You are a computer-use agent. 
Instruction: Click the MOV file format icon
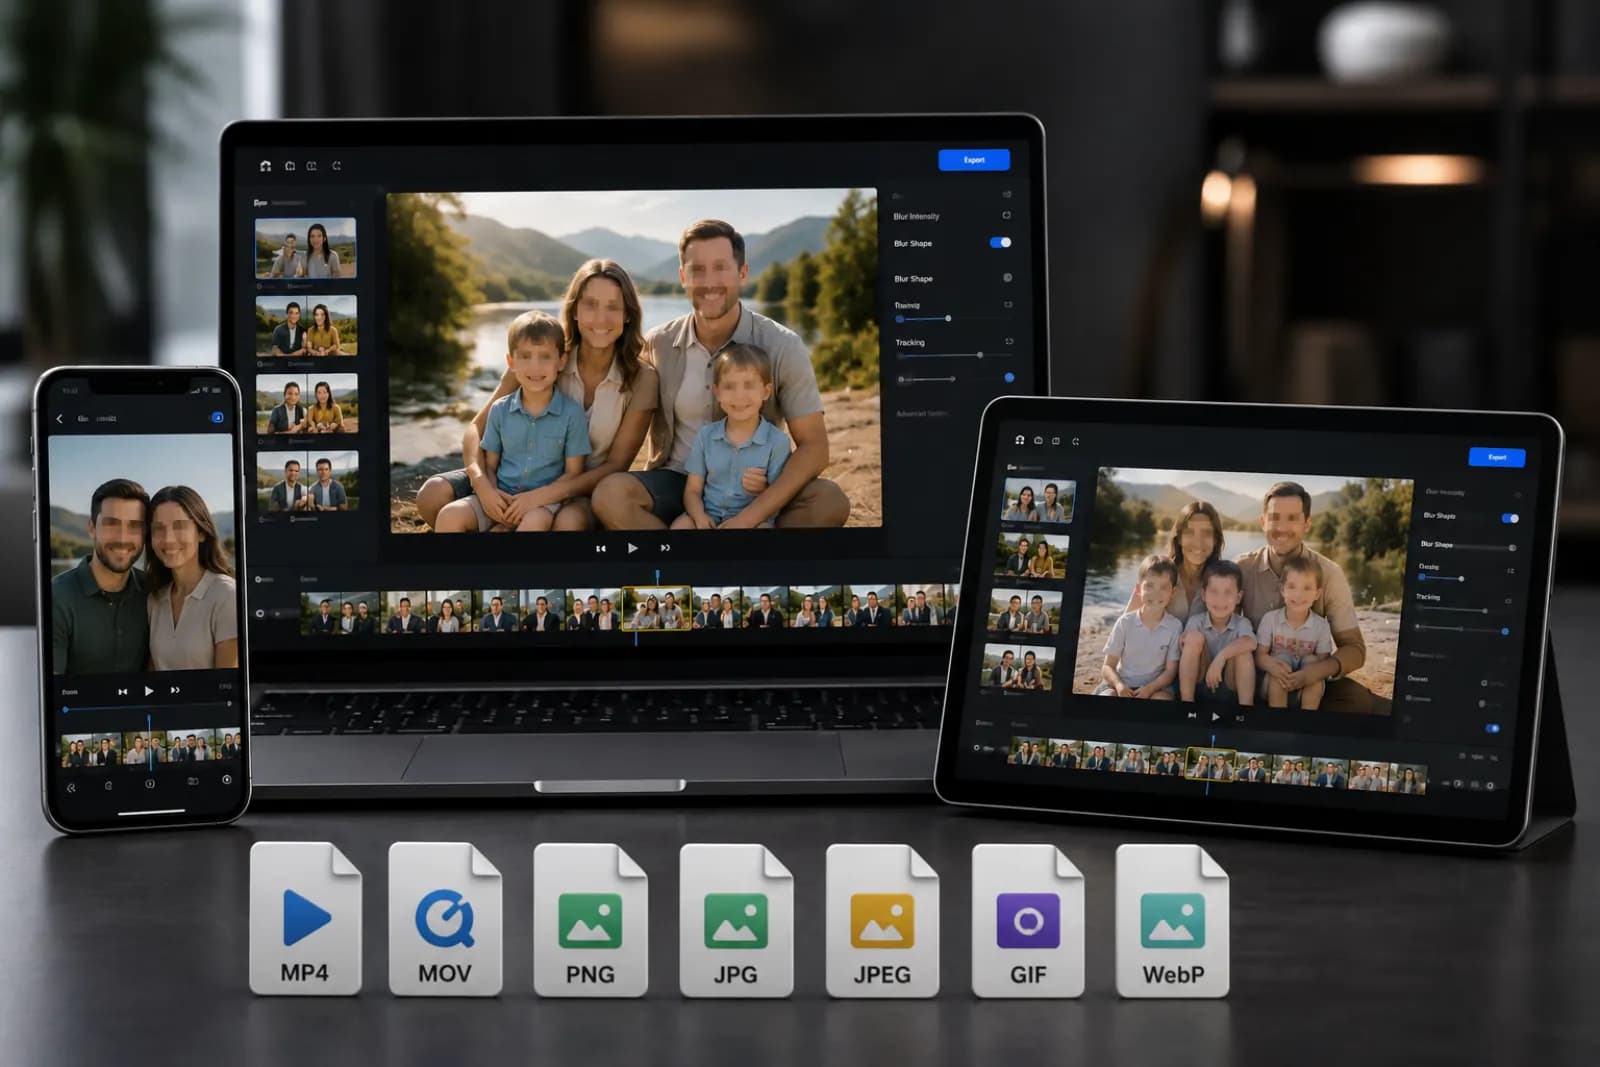click(x=445, y=918)
